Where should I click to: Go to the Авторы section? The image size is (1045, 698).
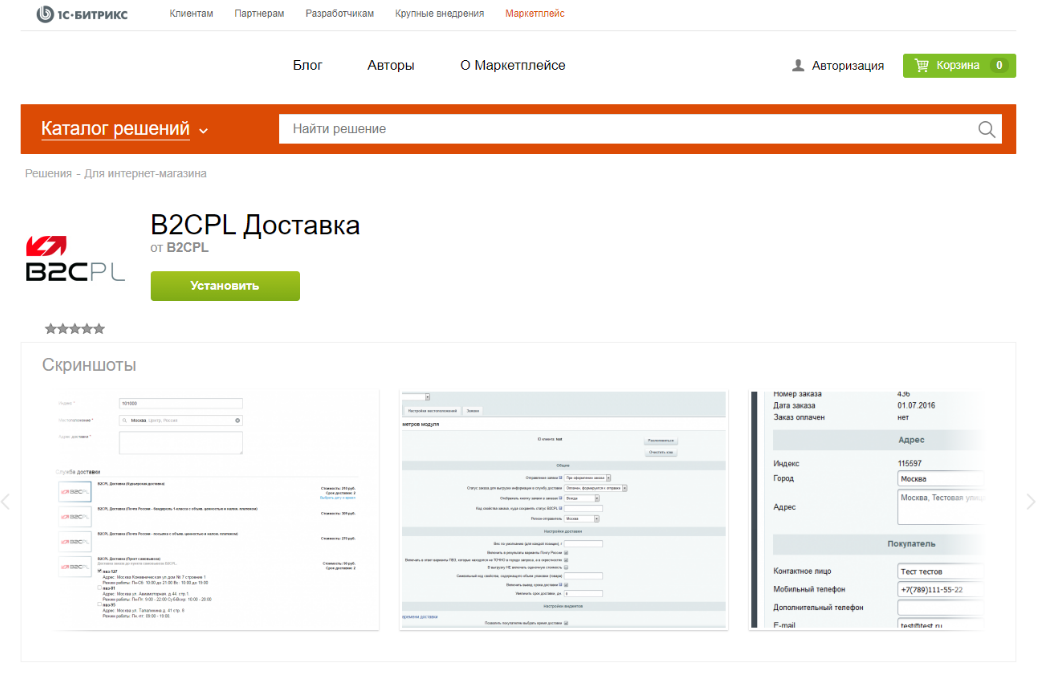click(391, 65)
